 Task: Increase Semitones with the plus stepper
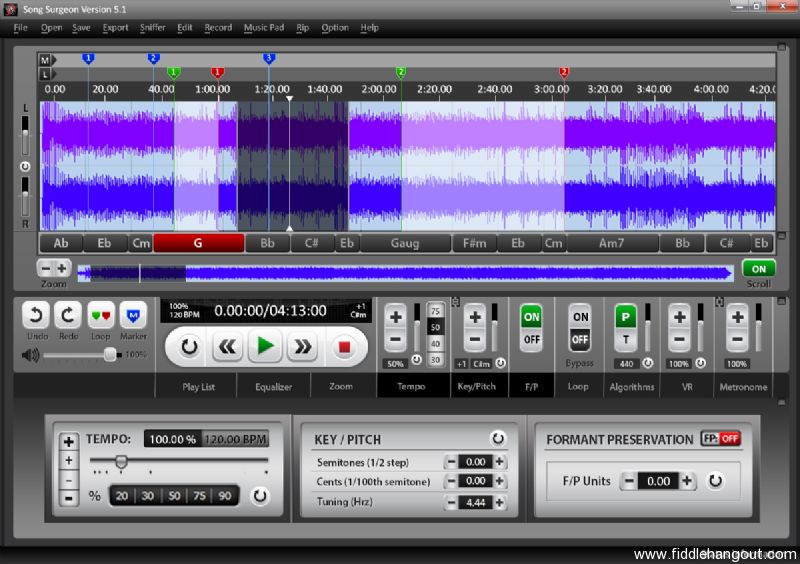500,462
